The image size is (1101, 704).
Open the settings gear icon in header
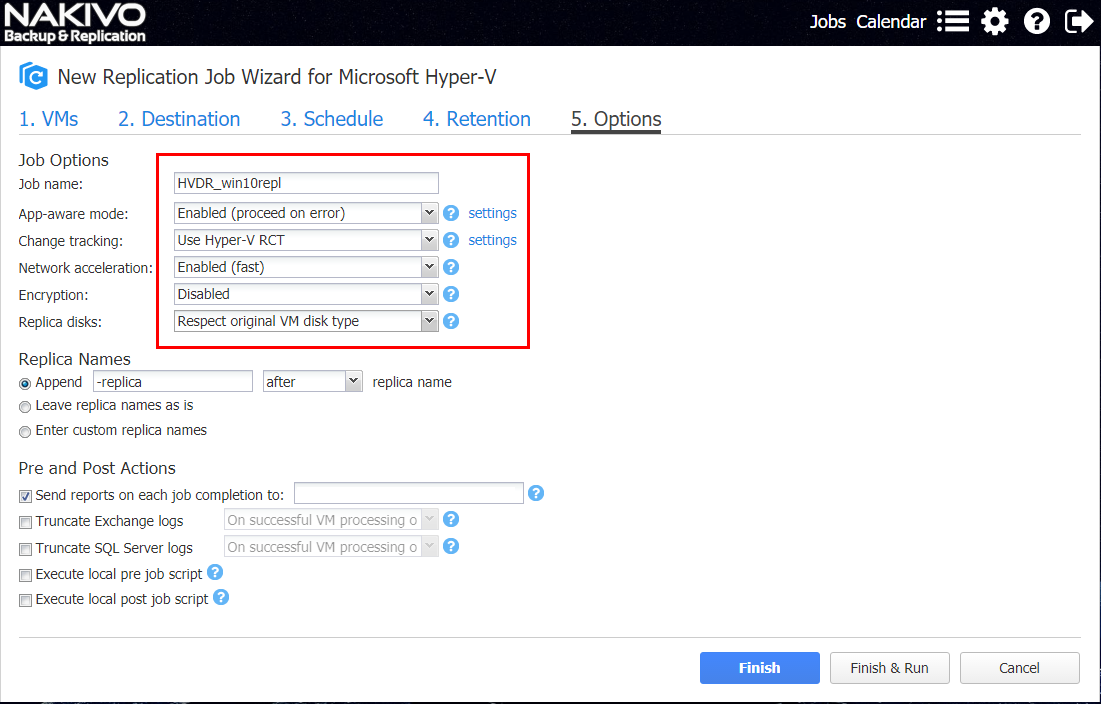994,21
